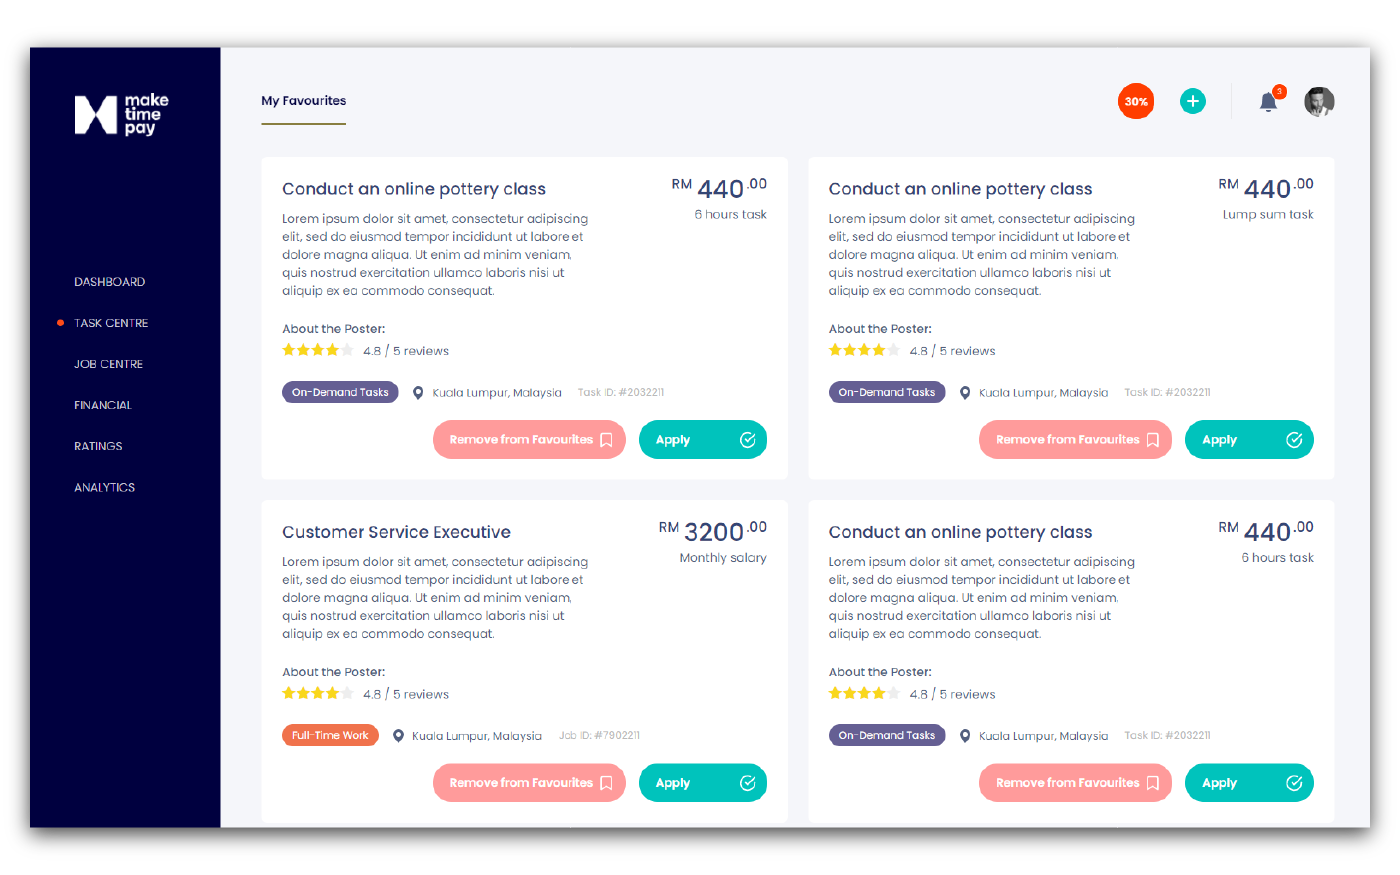Open the notification bell
Screen dimensions: 1400x875
tap(1268, 102)
